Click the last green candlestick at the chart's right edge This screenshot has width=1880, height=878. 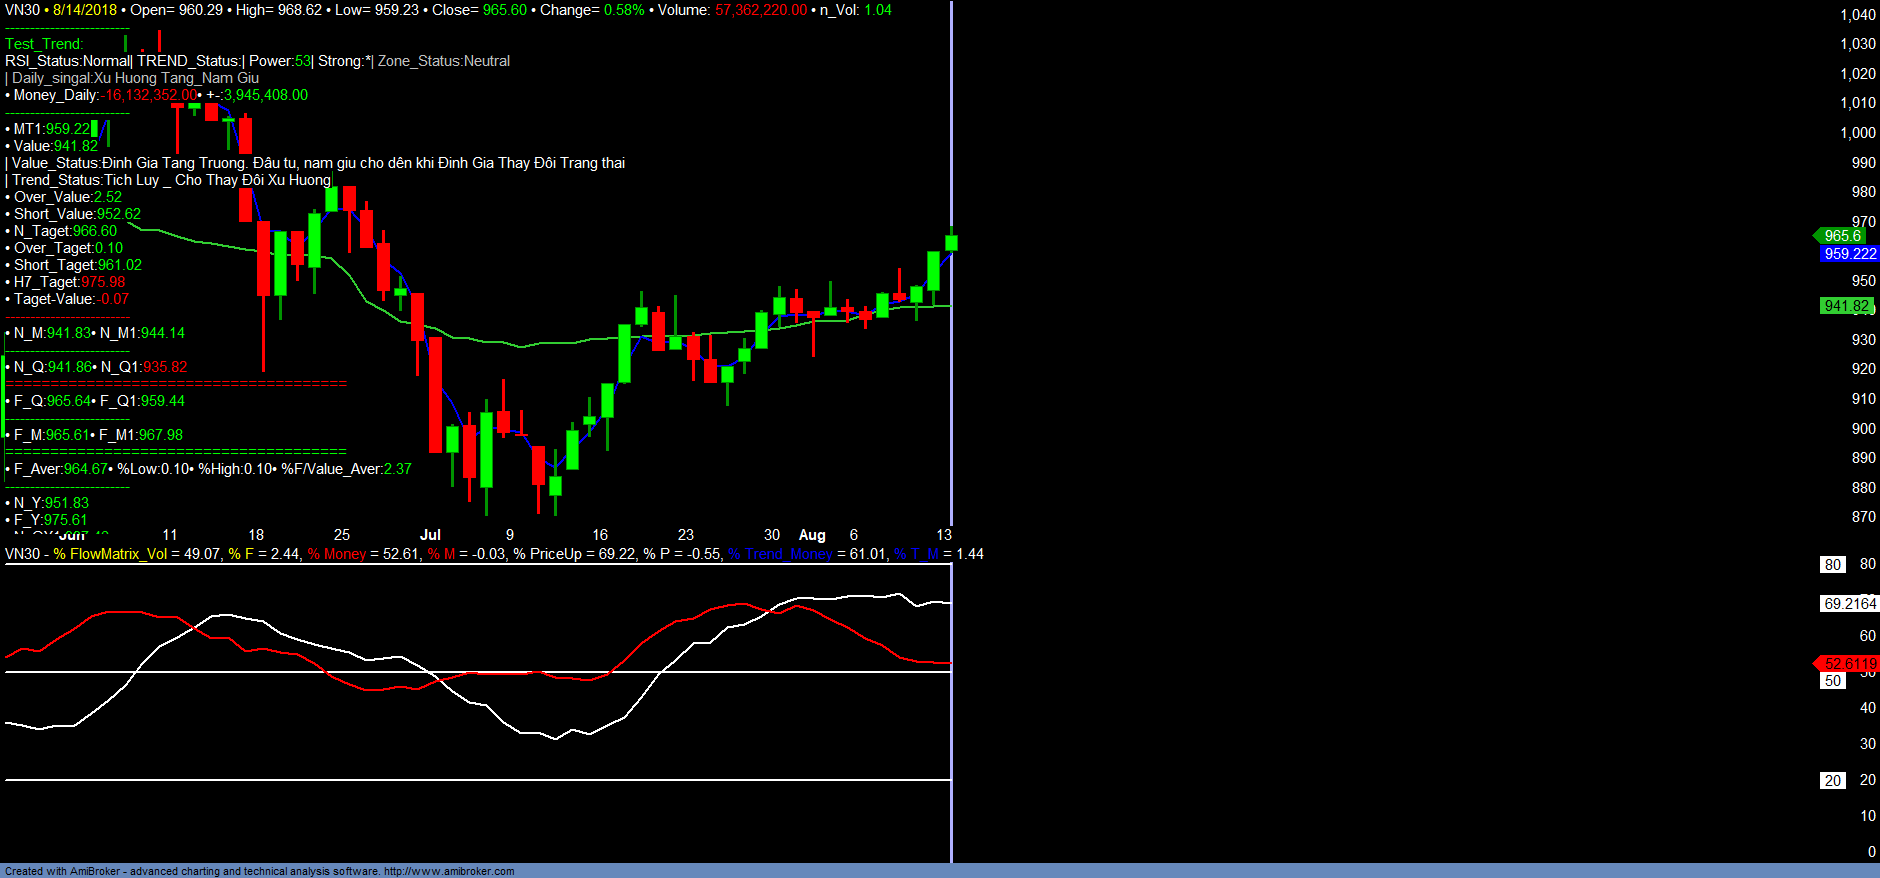[951, 242]
